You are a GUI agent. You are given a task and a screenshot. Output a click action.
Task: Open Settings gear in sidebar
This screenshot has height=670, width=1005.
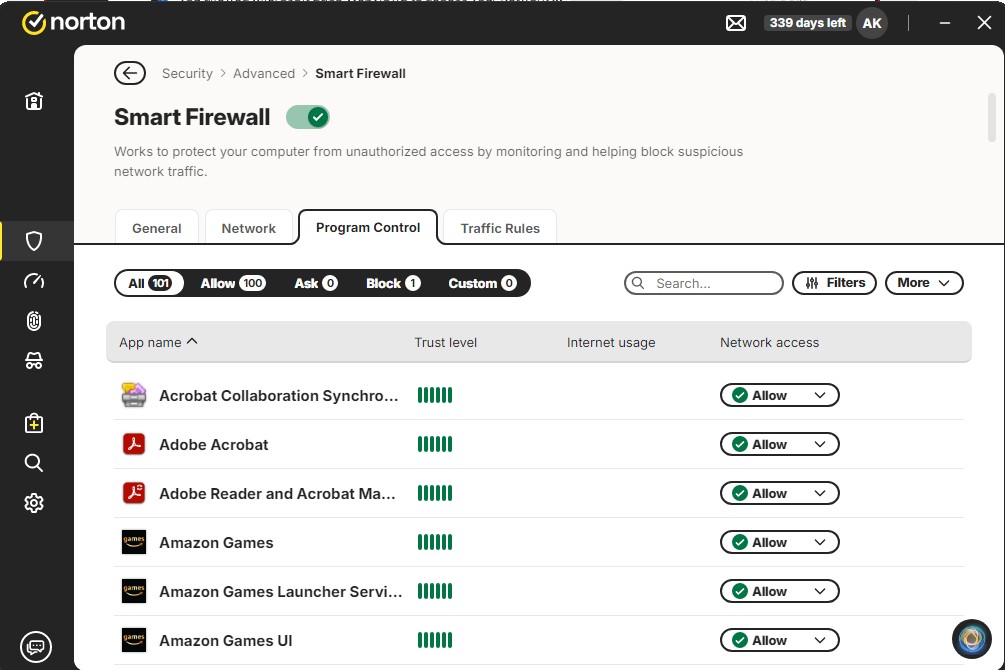(34, 503)
